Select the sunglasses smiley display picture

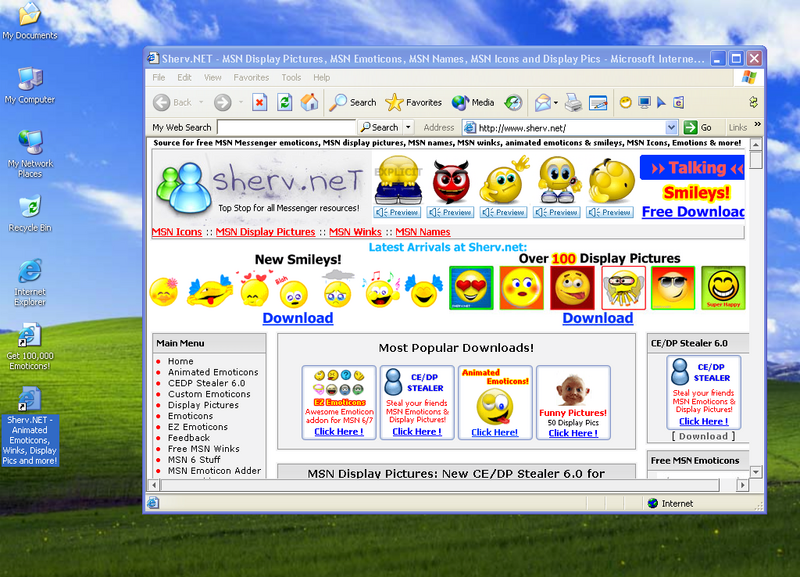tap(673, 288)
